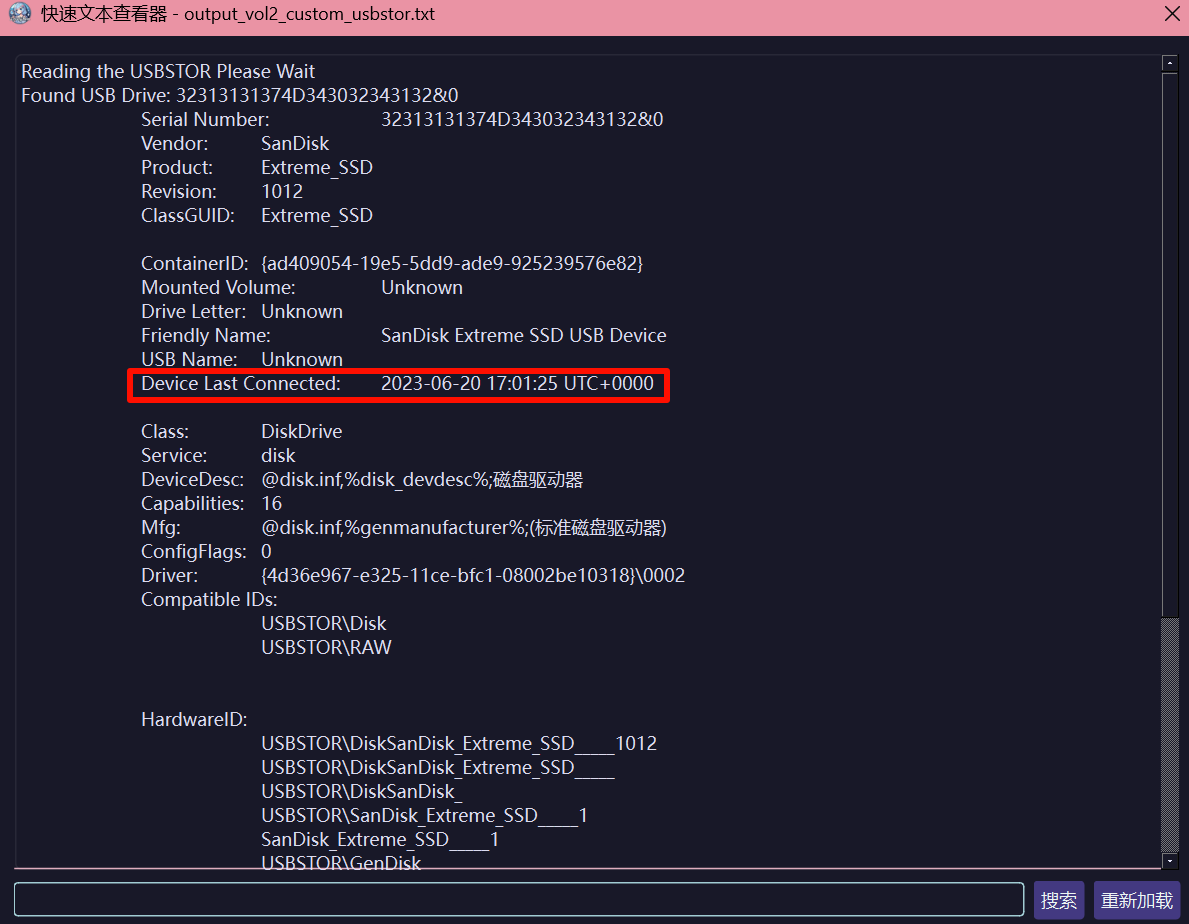The width and height of the screenshot is (1189, 924).
Task: Click the date 2023-06-20 17:01:25 UTC+0000
Action: tap(517, 384)
